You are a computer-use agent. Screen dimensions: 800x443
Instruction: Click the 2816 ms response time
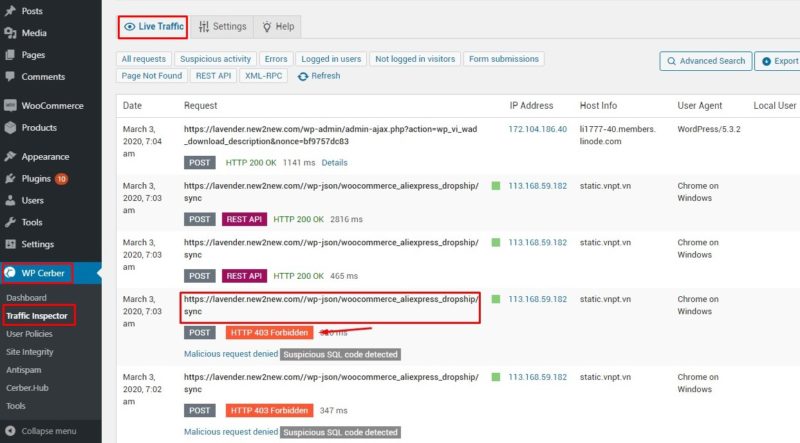pos(346,219)
